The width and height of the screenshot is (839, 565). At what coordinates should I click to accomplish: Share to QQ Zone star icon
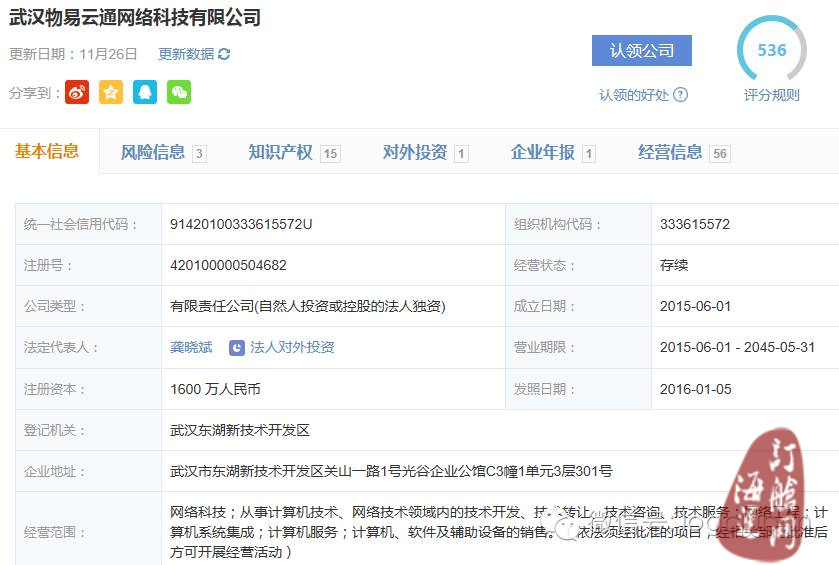(x=111, y=92)
